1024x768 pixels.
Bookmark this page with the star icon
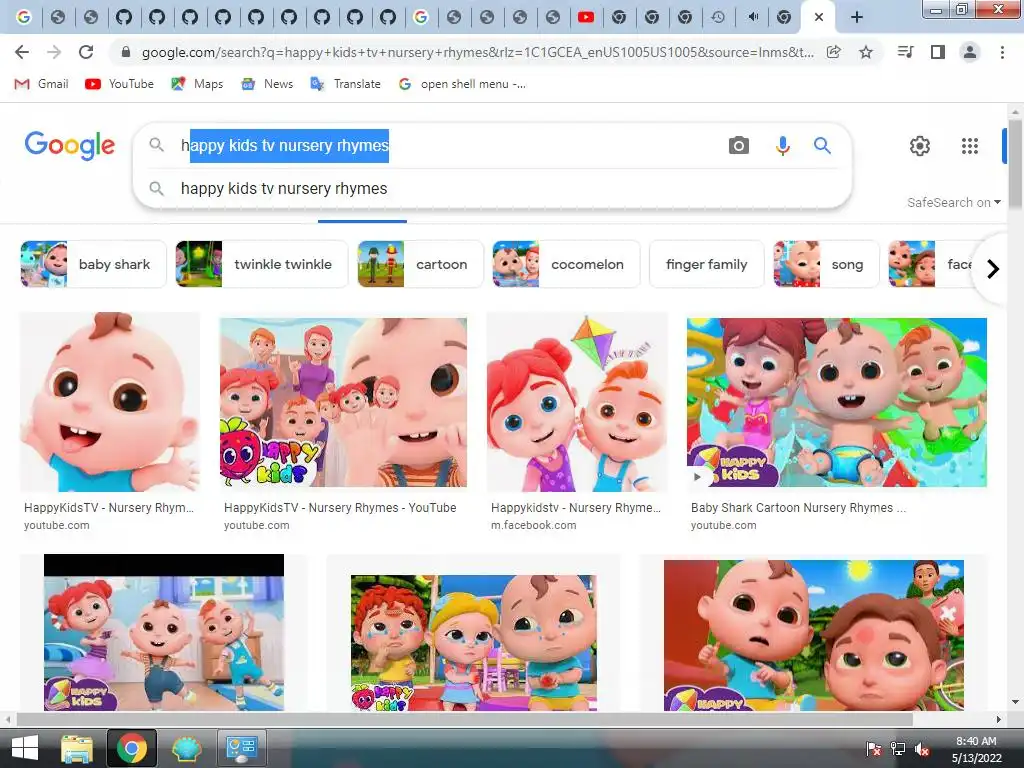[x=866, y=52]
